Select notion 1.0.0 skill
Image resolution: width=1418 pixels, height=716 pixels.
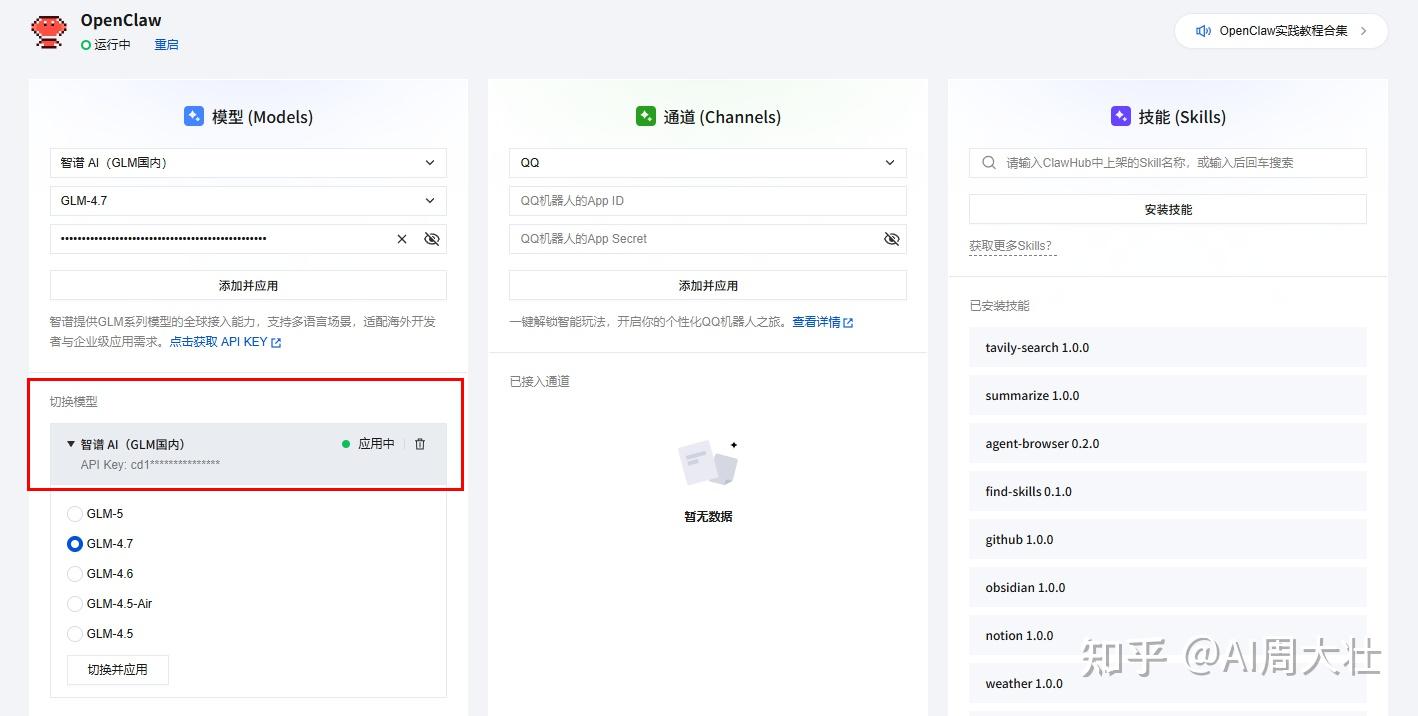tap(1168, 636)
